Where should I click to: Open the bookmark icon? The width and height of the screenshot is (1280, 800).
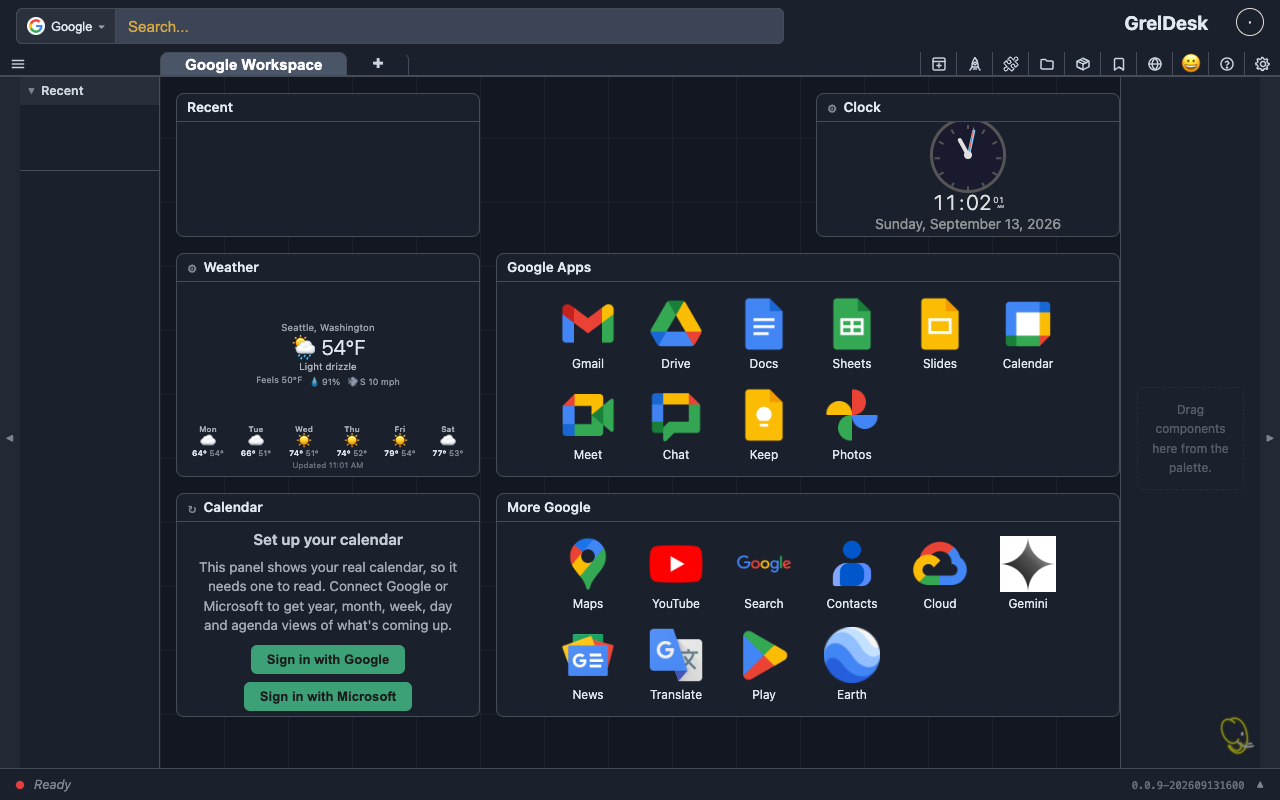(x=1119, y=64)
